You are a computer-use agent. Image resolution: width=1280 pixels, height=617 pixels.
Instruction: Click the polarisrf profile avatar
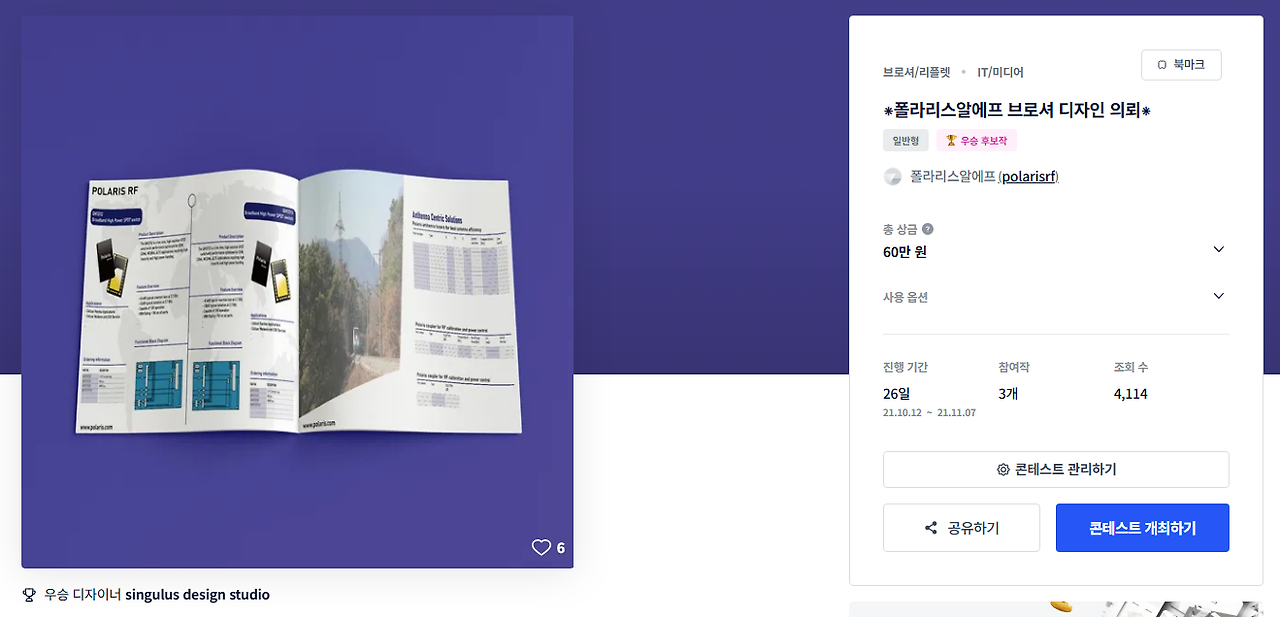pyautogui.click(x=893, y=177)
